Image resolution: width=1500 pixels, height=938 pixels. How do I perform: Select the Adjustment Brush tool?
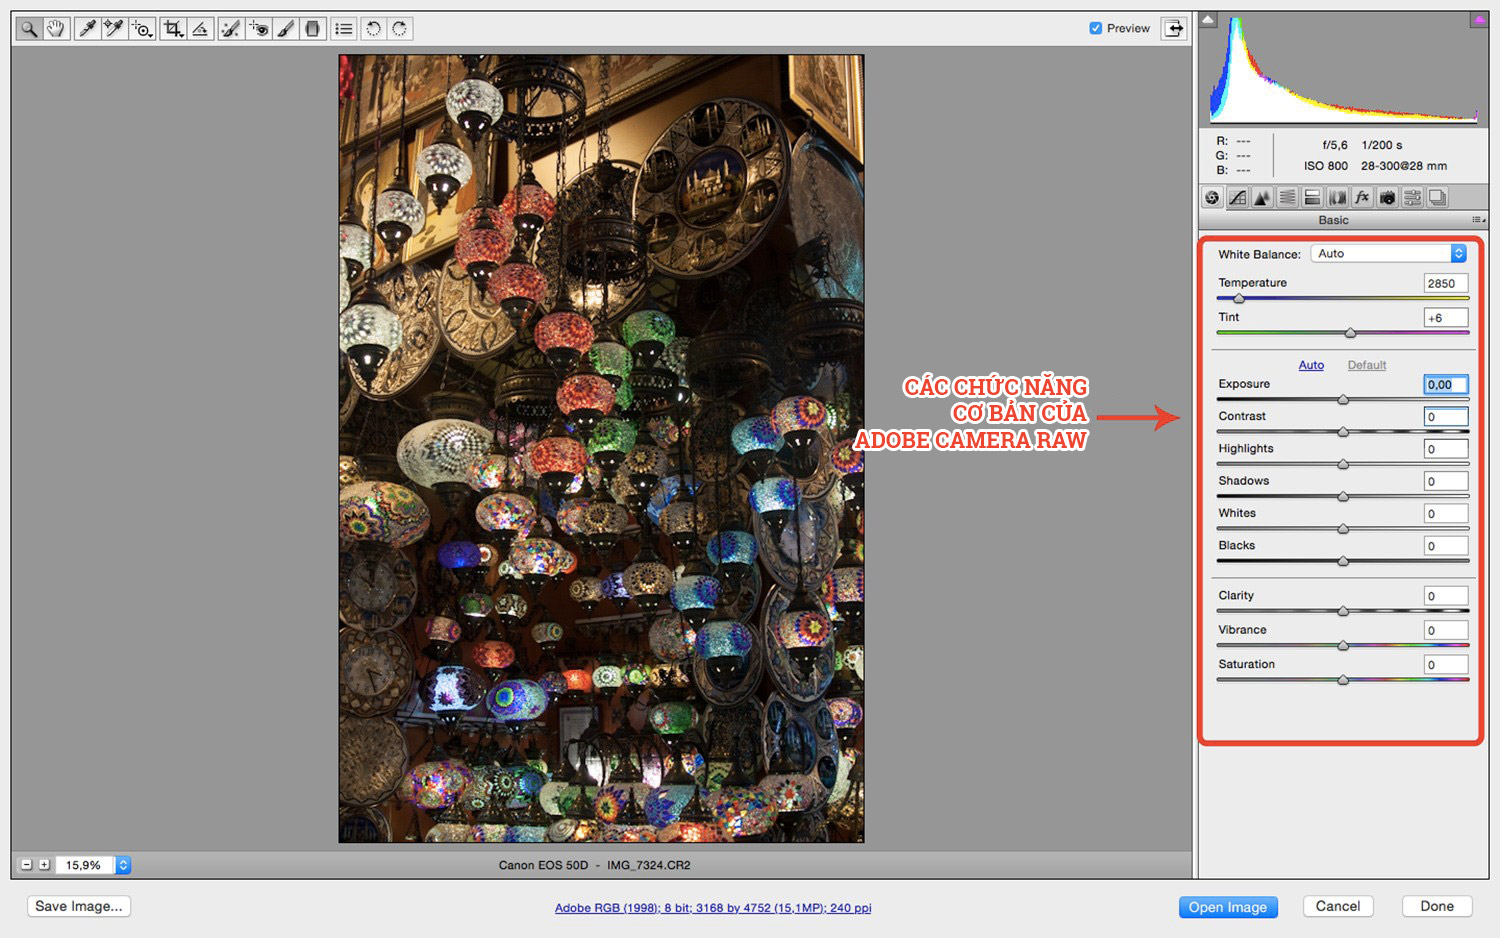286,29
